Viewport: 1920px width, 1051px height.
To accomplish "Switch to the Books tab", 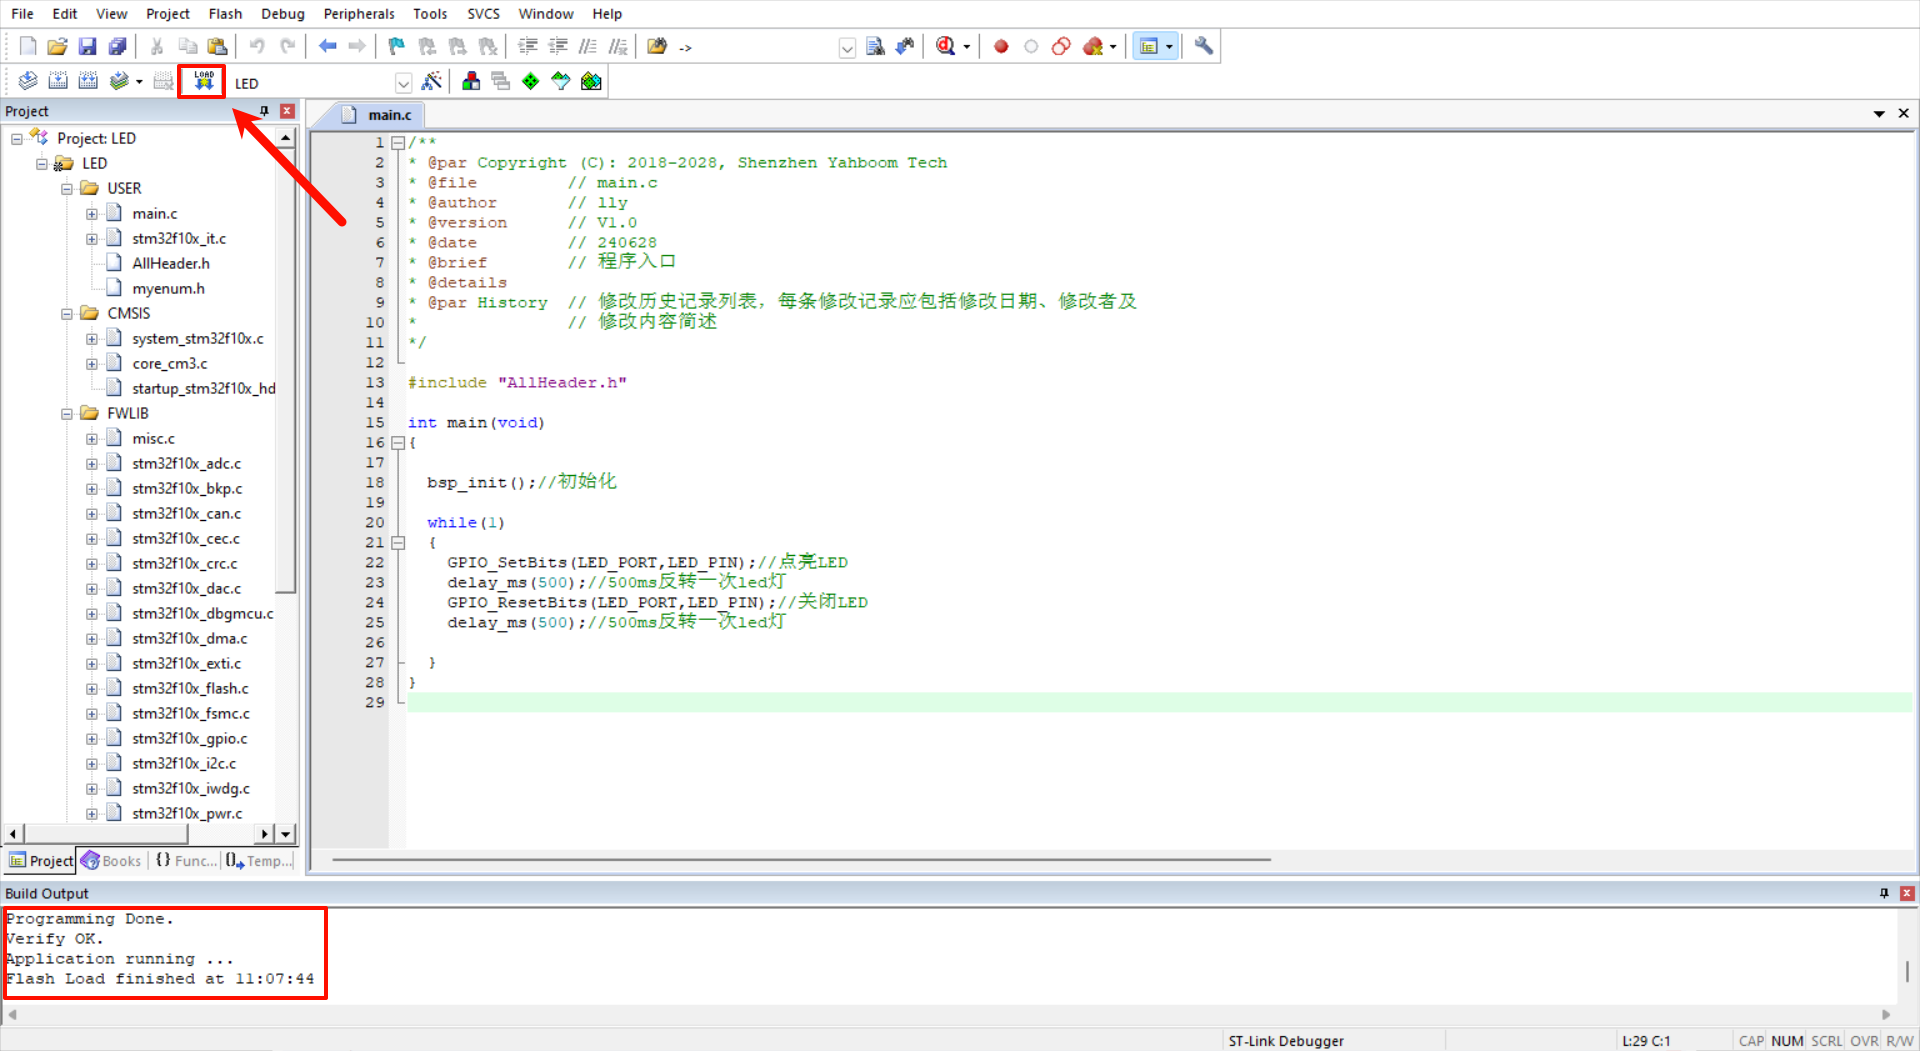I will (112, 861).
